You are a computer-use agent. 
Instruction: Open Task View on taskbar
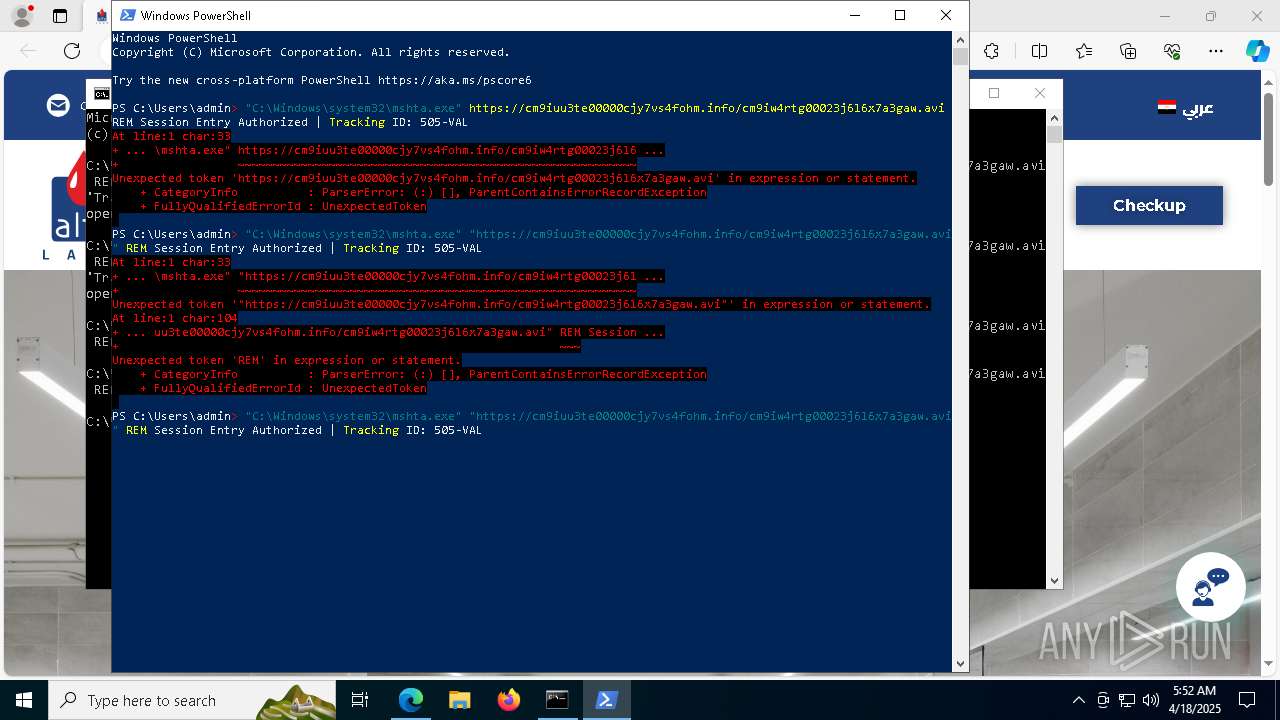point(360,700)
